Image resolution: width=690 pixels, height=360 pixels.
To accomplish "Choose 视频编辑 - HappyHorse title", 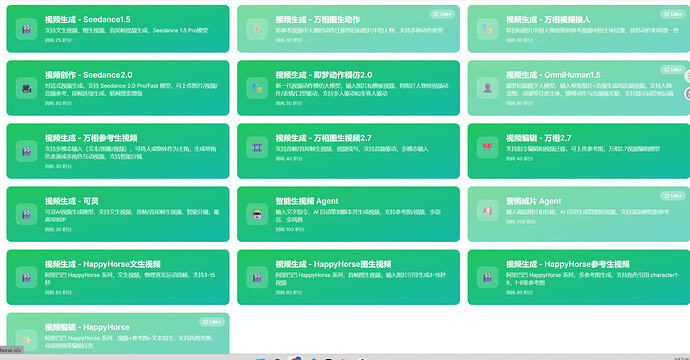I will point(87,327).
